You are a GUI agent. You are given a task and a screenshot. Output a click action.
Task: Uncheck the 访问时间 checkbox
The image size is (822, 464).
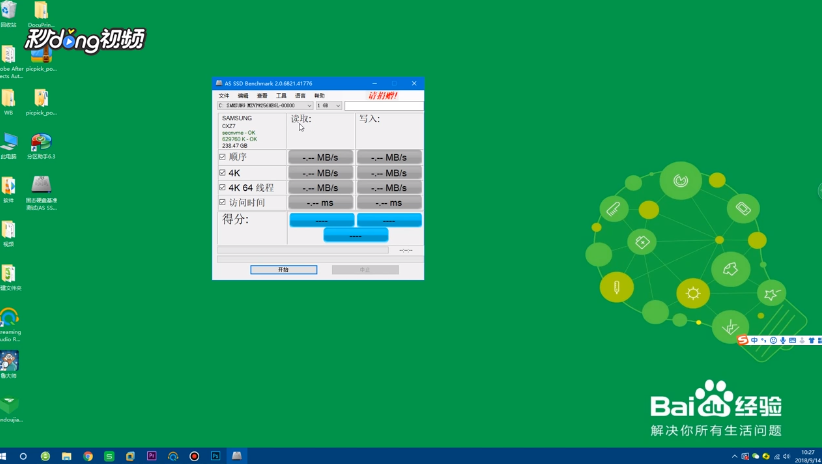coord(222,202)
